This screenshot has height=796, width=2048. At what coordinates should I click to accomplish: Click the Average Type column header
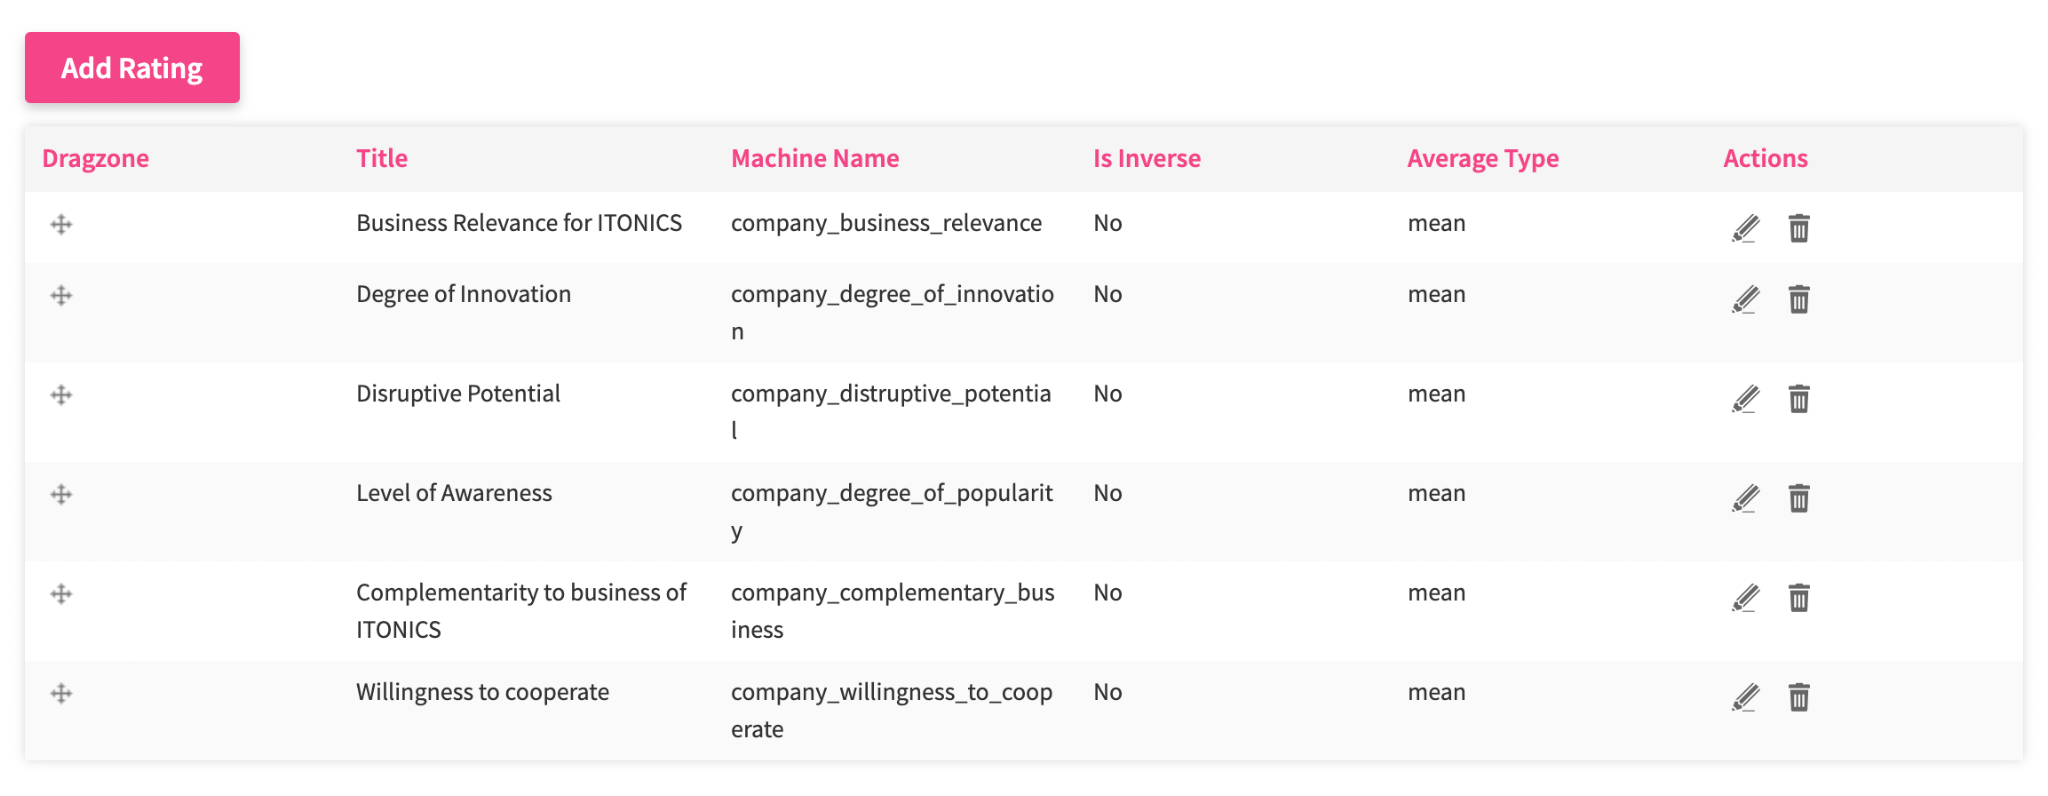click(x=1482, y=158)
